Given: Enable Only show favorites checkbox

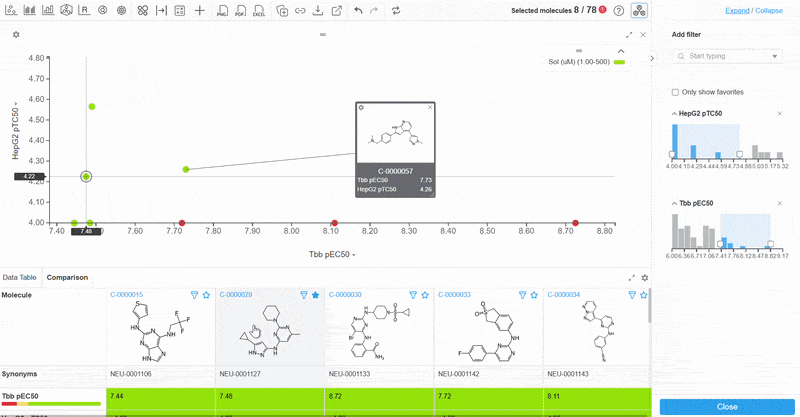Looking at the screenshot, I should (675, 92).
